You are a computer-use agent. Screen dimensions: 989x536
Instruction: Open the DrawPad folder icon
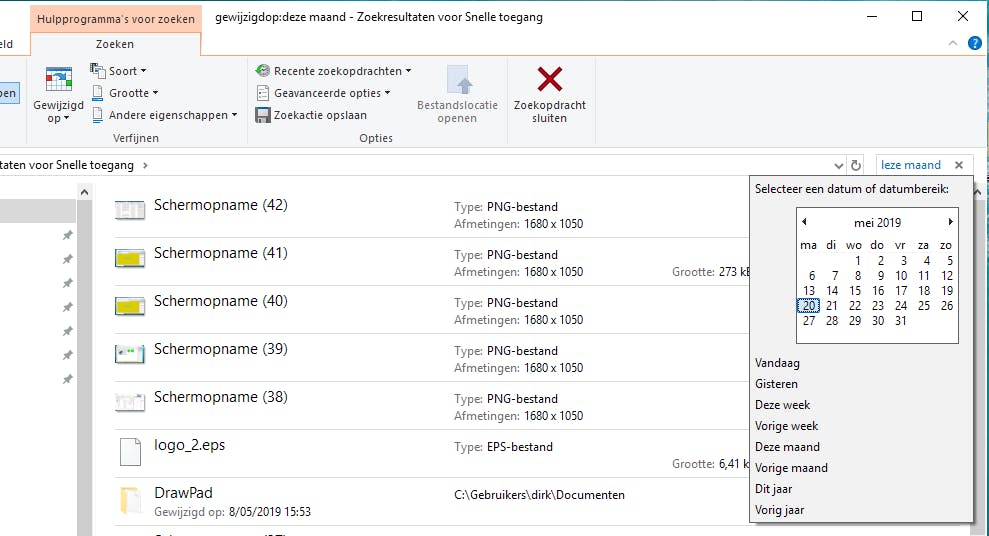(x=130, y=500)
